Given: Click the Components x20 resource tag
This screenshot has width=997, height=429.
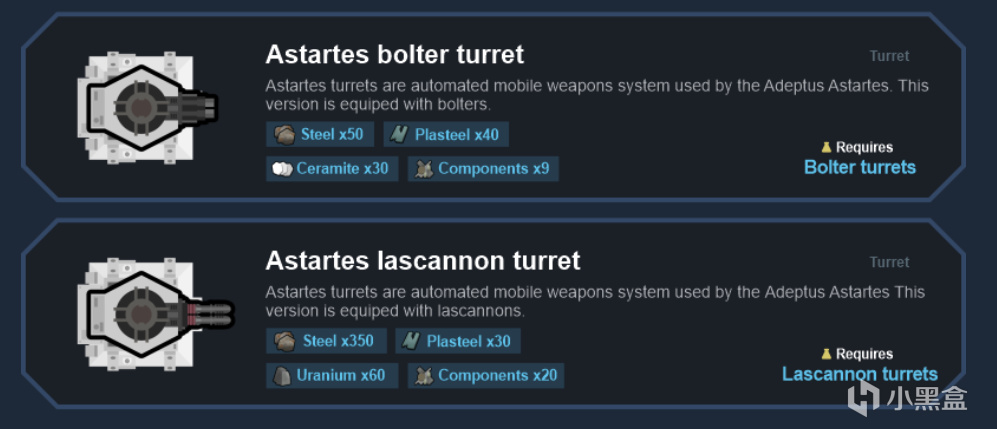Looking at the screenshot, I should coord(485,376).
